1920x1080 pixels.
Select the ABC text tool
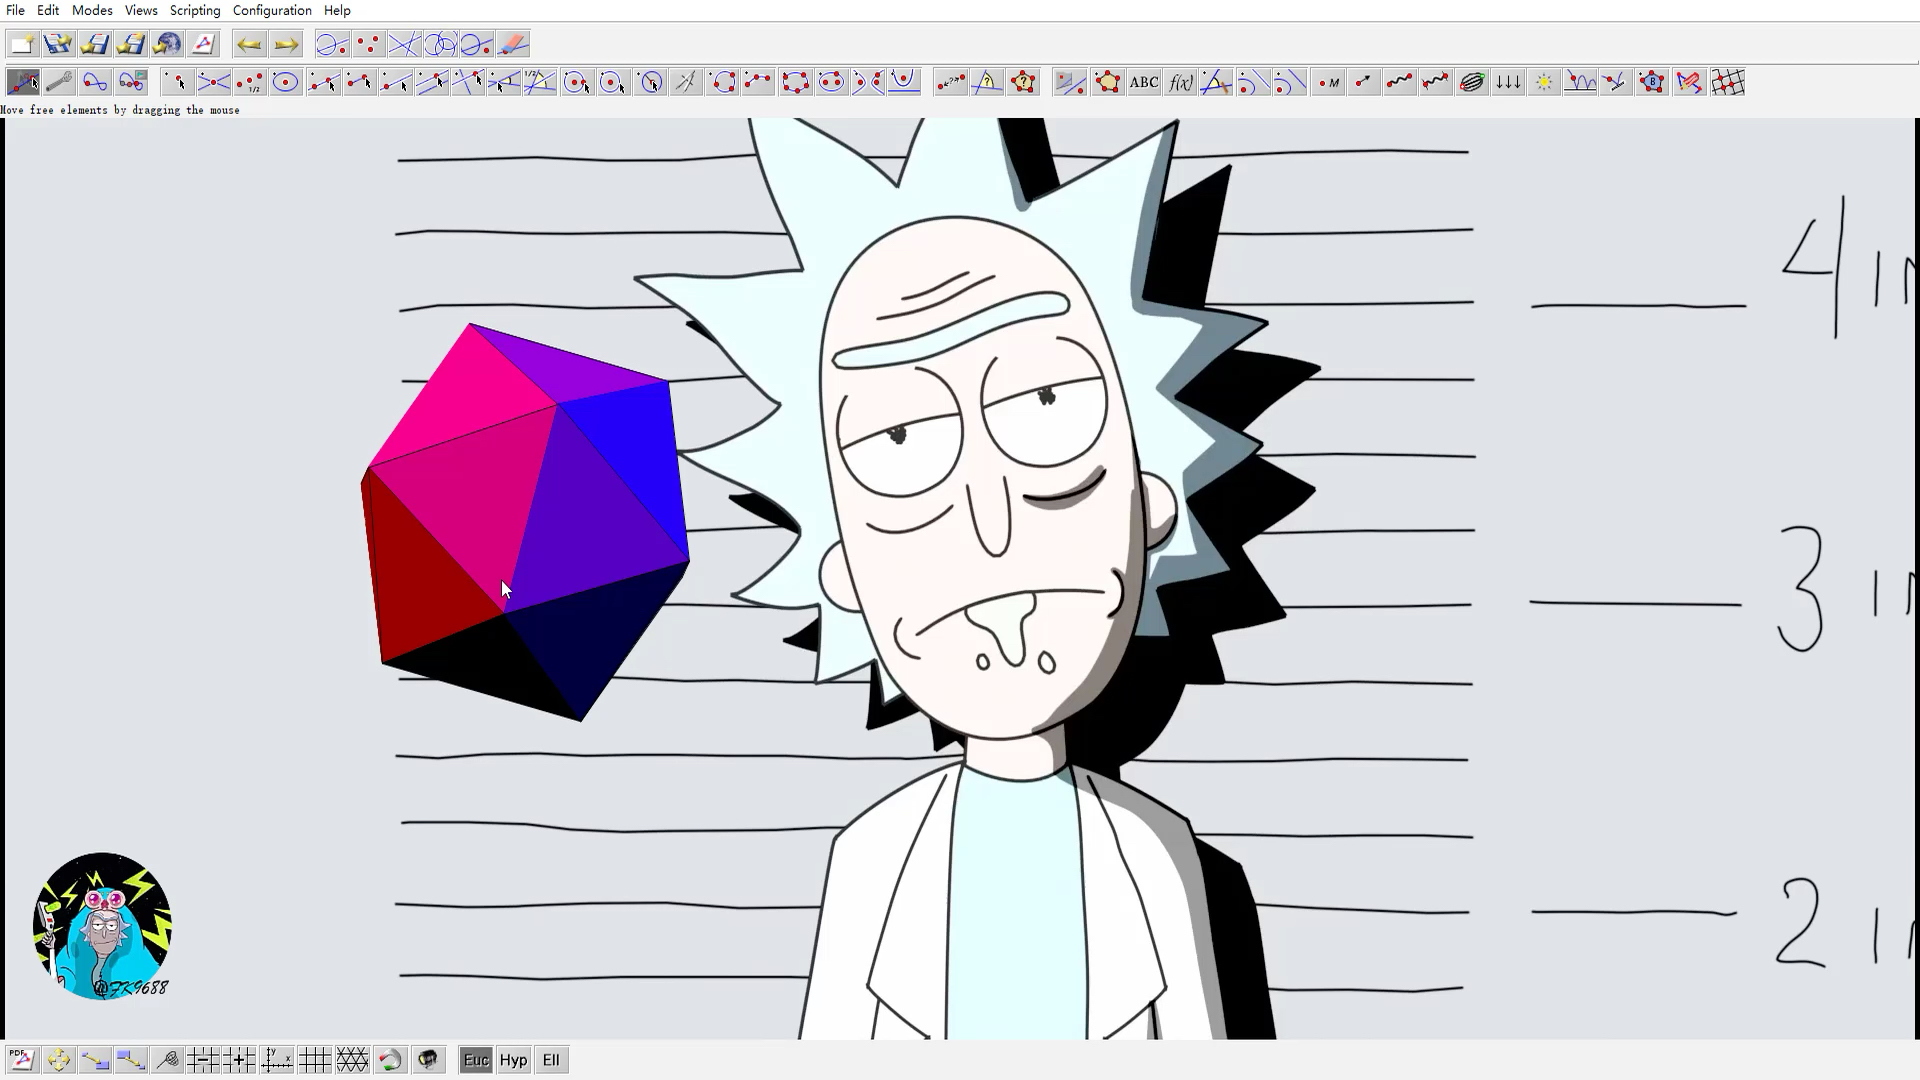(1144, 82)
